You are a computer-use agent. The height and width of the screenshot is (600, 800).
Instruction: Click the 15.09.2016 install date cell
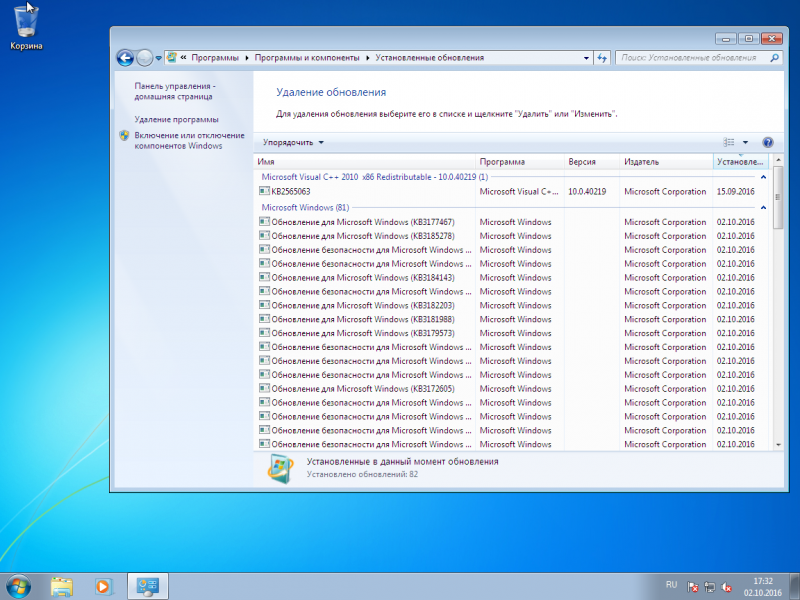click(735, 191)
